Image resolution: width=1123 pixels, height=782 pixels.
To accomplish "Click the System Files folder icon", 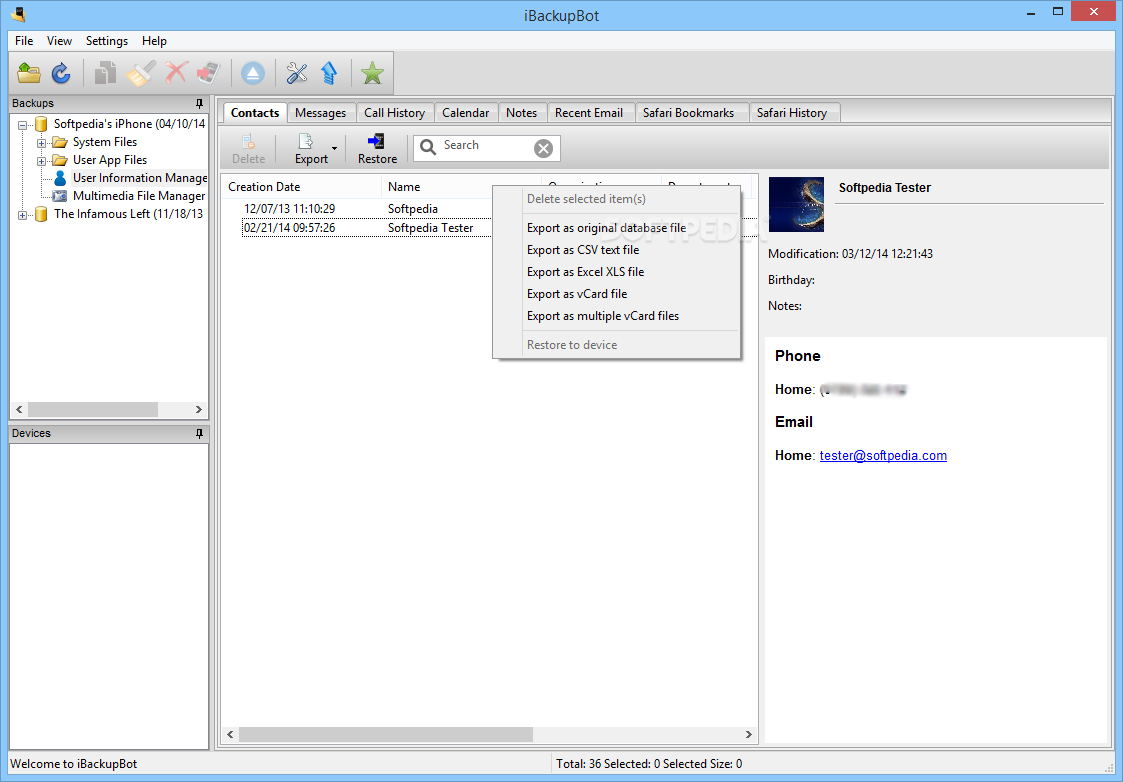I will click(60, 143).
